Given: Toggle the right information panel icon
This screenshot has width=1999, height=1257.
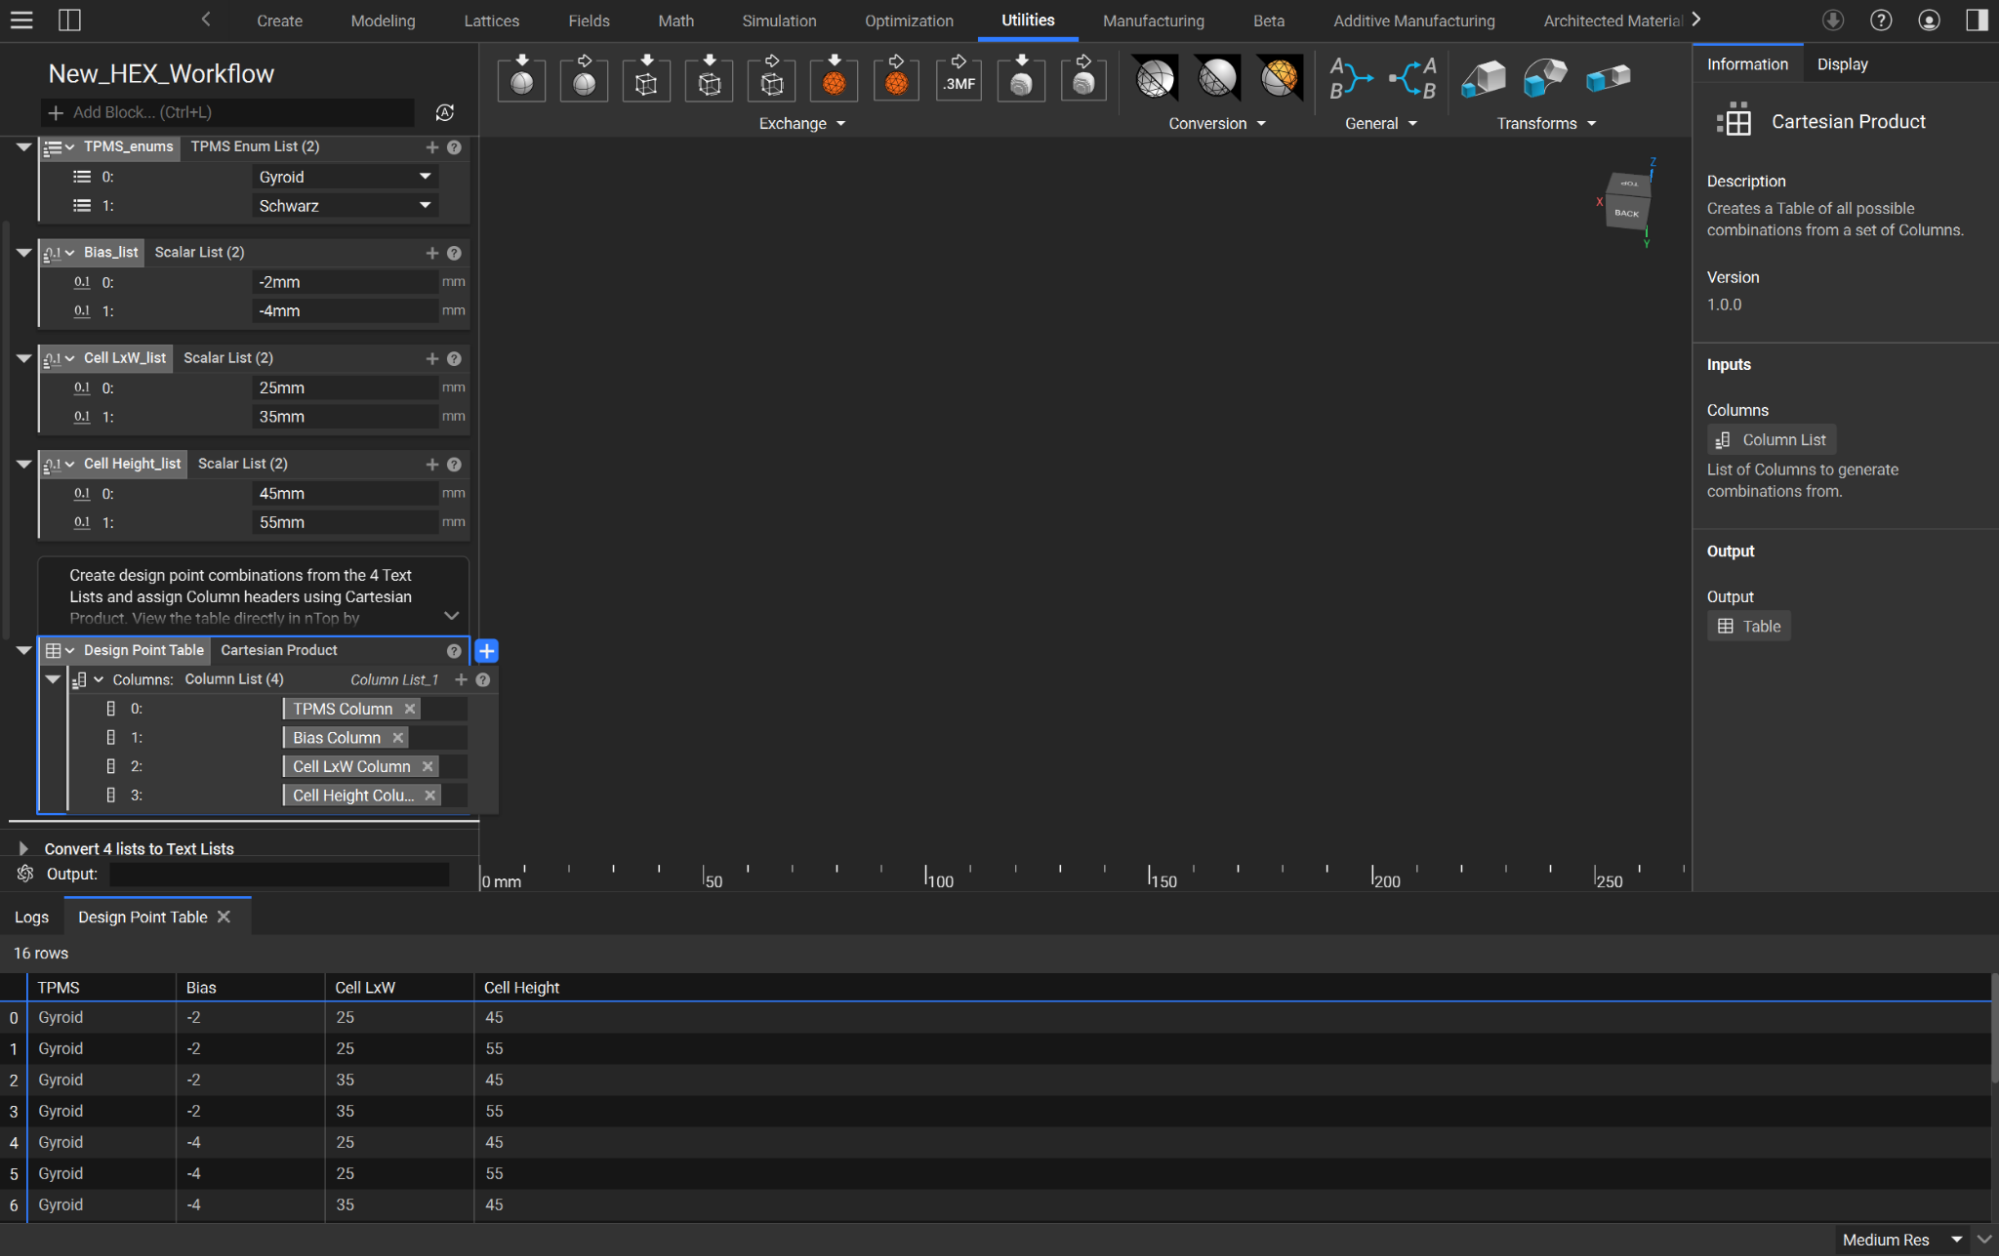Looking at the screenshot, I should (1976, 20).
